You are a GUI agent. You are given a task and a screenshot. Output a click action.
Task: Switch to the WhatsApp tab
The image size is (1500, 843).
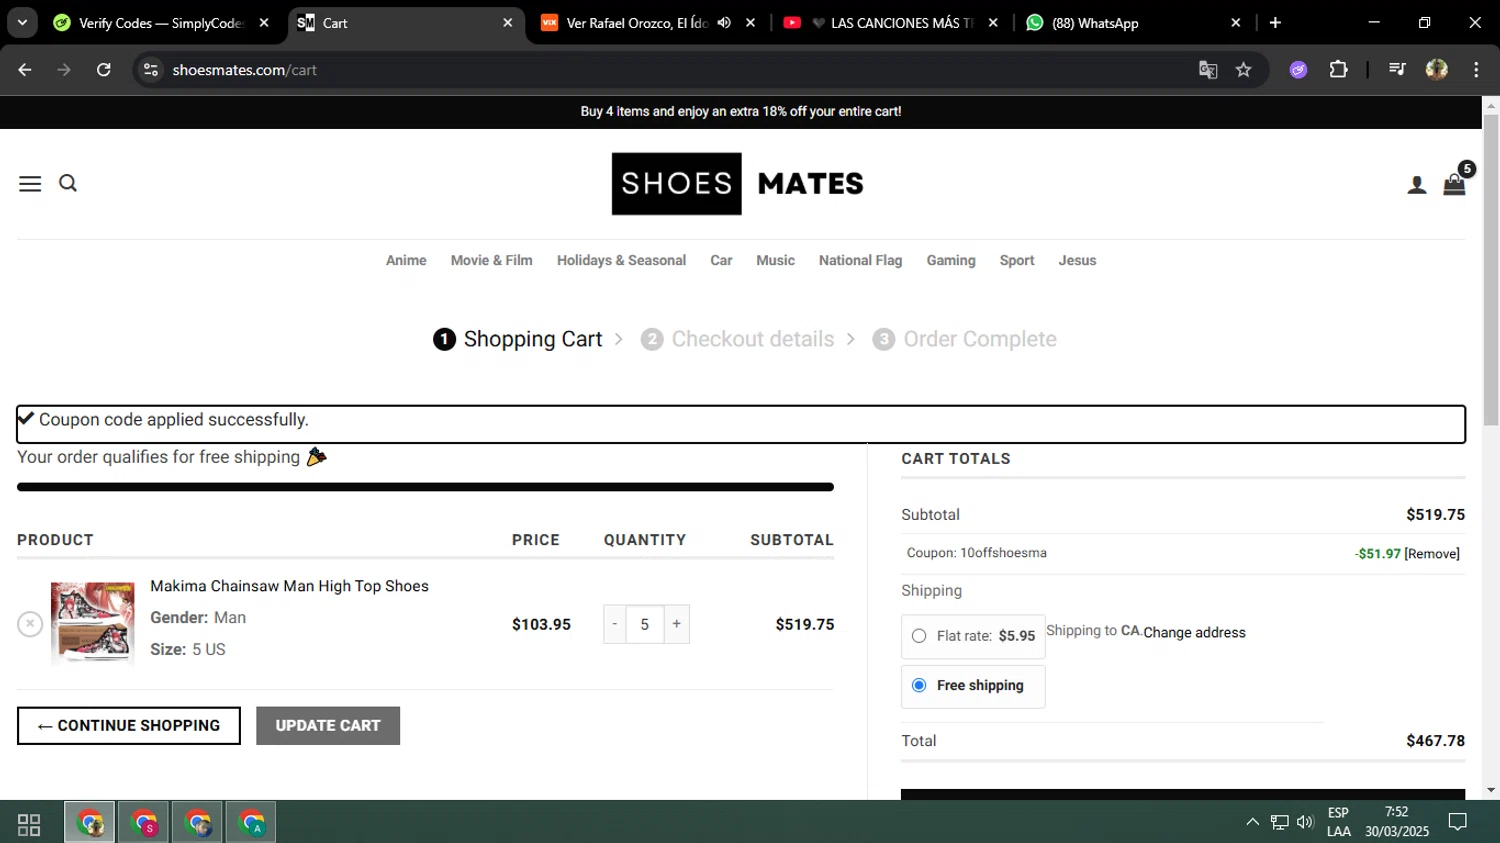[1135, 23]
